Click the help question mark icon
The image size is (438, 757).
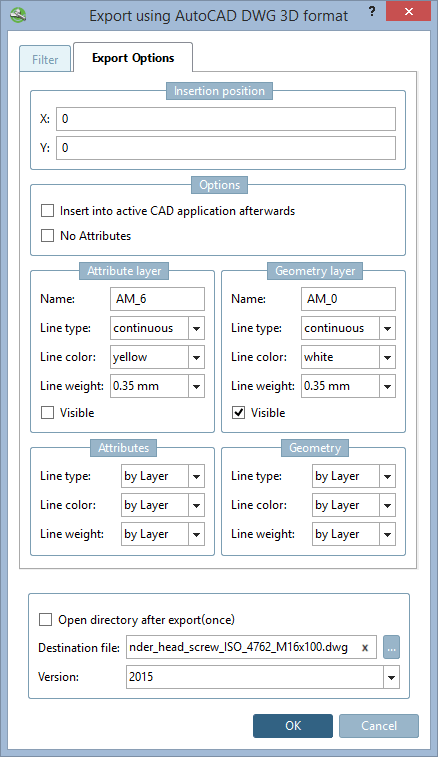pos(372,12)
